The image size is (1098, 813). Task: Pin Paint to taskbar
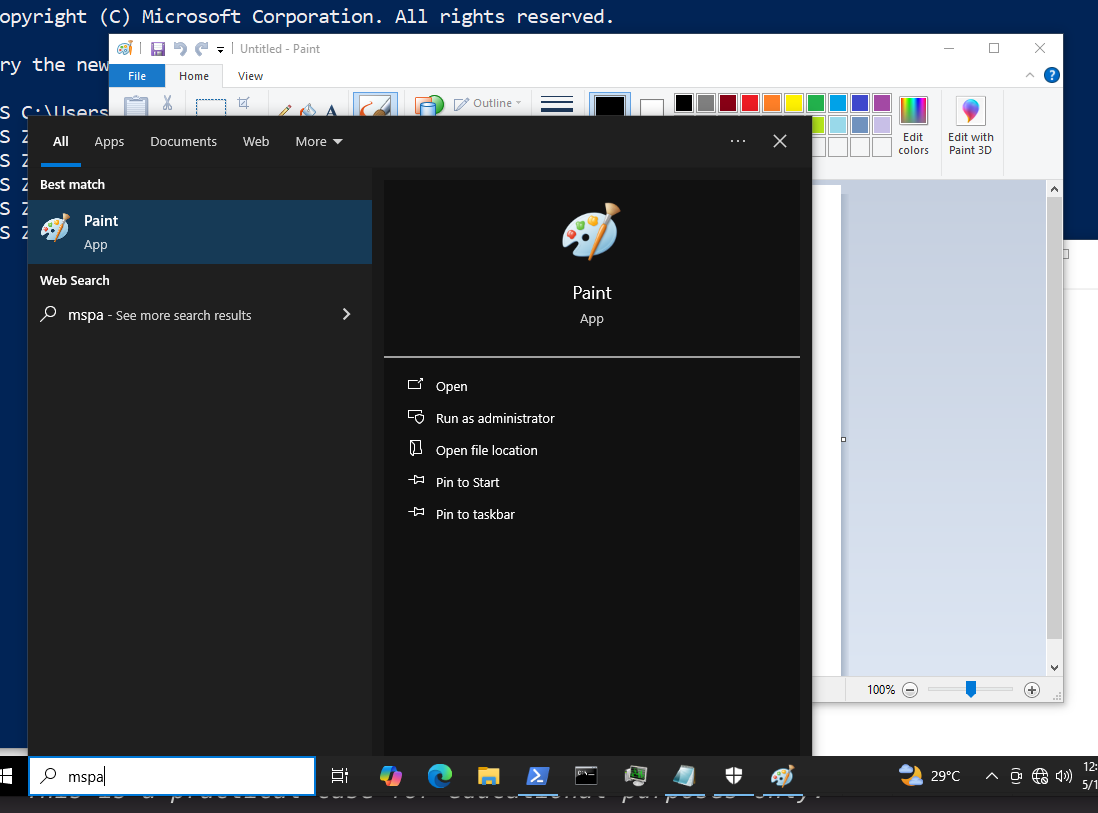tap(475, 514)
